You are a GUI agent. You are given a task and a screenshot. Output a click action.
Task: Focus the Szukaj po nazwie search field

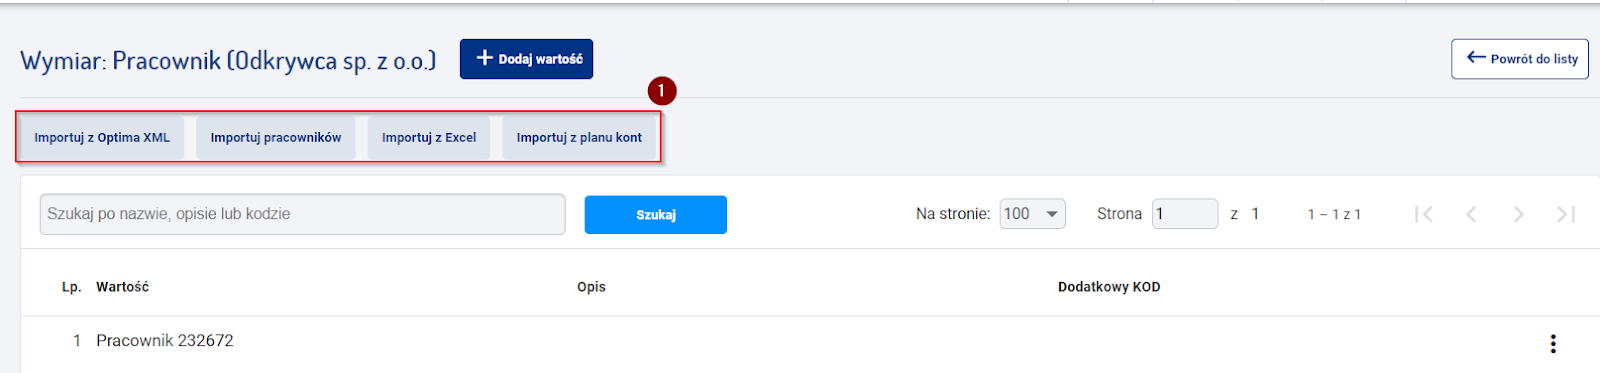(x=303, y=214)
